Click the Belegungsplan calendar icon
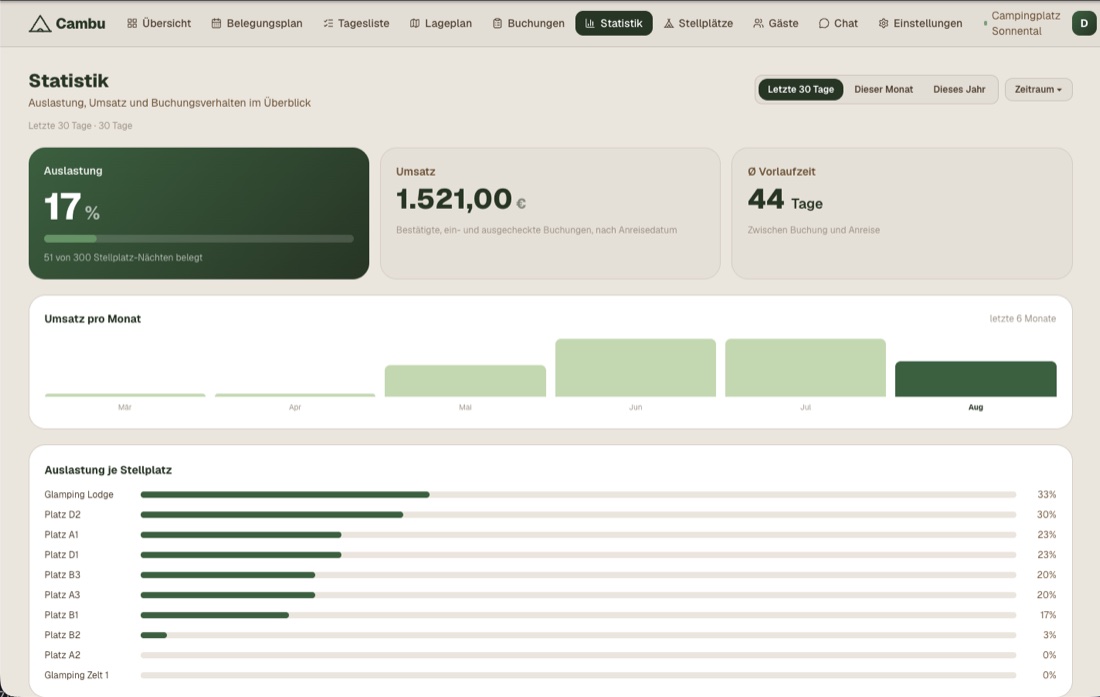1100x697 pixels. (216, 23)
